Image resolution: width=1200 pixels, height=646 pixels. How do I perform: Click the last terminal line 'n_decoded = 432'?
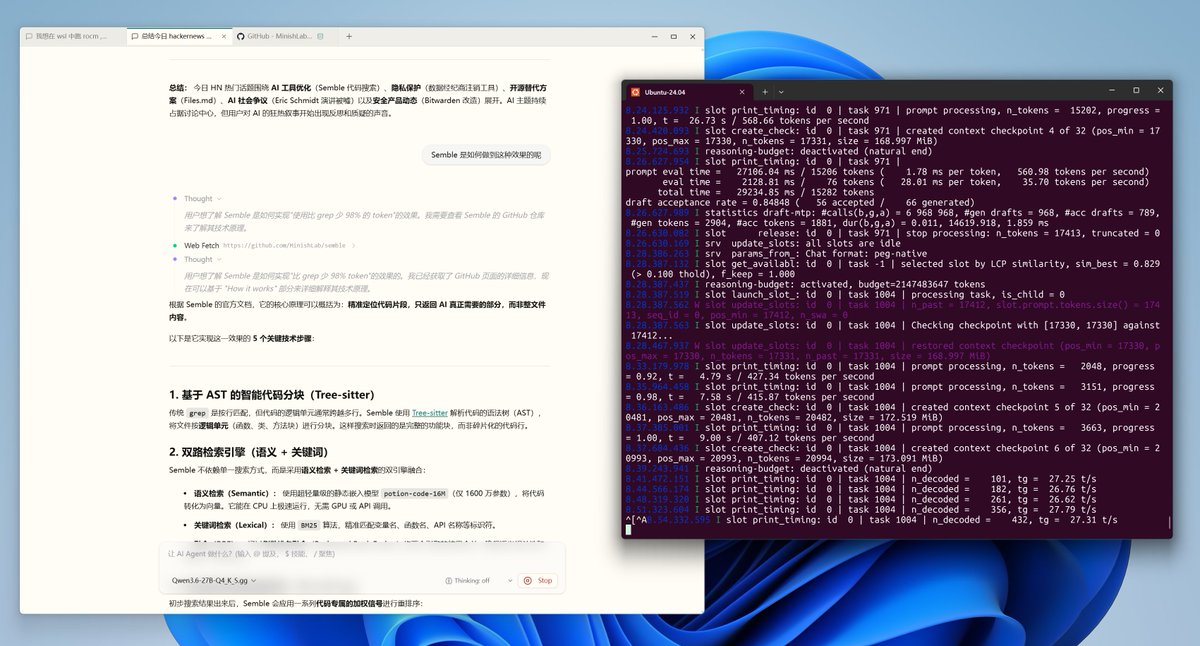(x=871, y=521)
